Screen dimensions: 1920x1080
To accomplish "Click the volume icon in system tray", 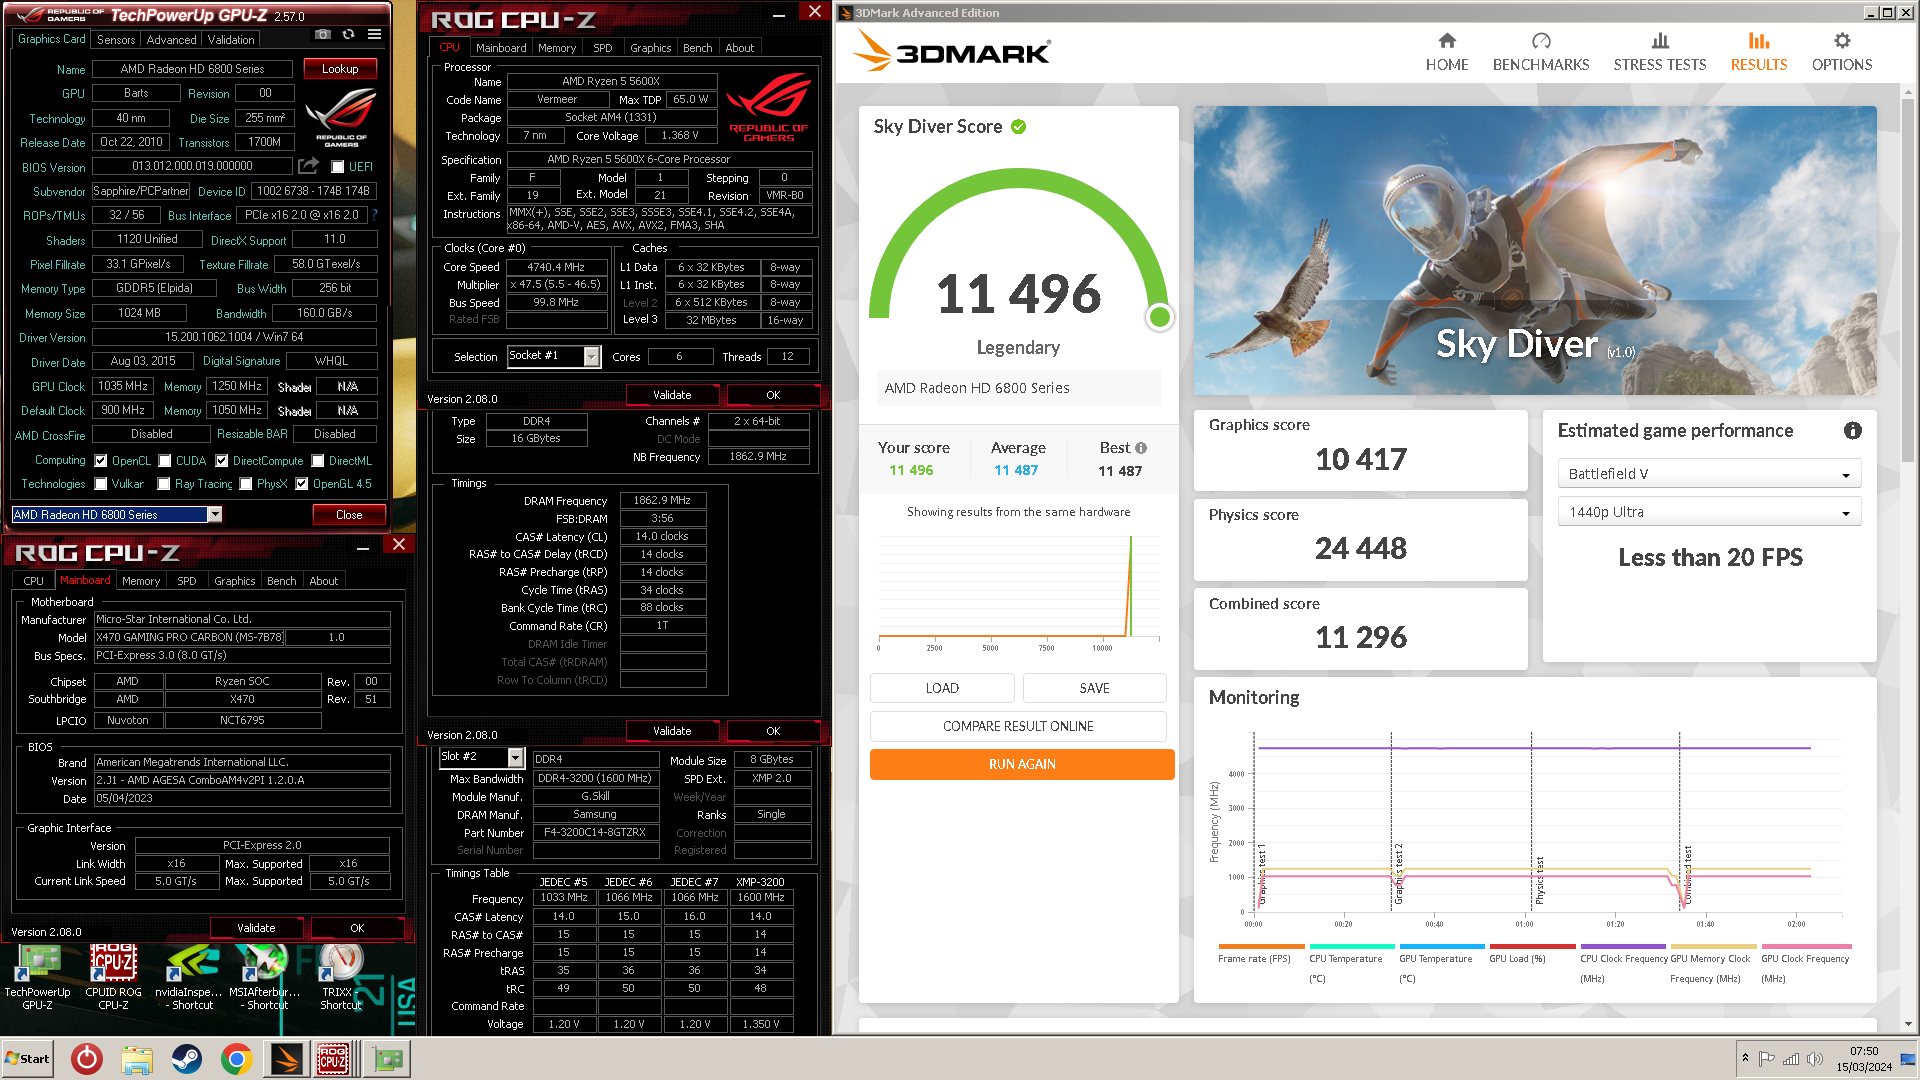I will coord(1815,1059).
